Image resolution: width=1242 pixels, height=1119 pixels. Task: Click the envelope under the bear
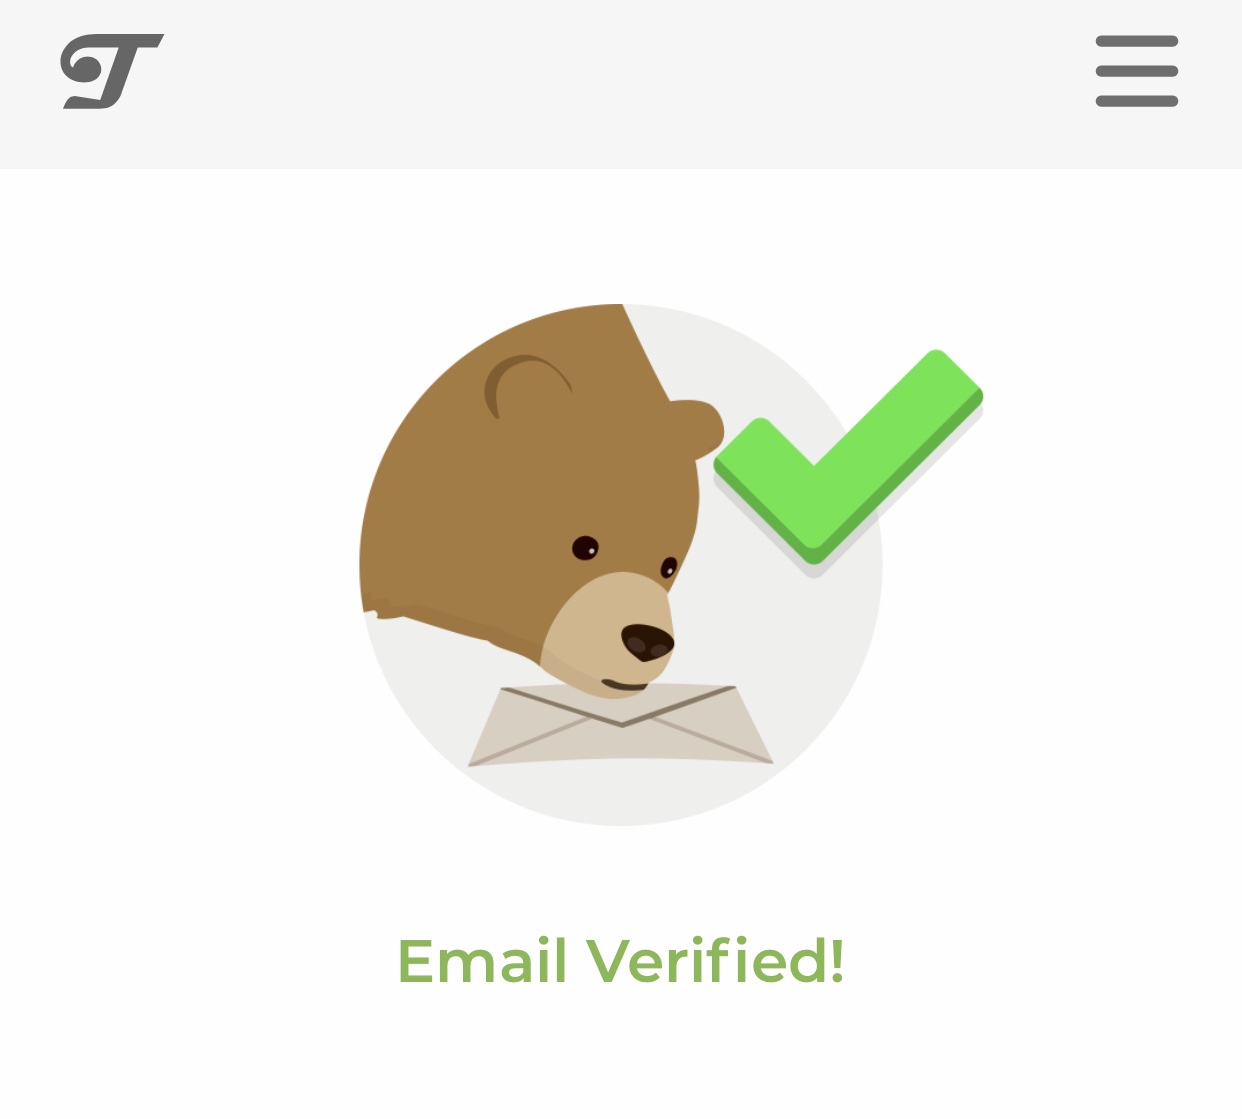[x=620, y=726]
